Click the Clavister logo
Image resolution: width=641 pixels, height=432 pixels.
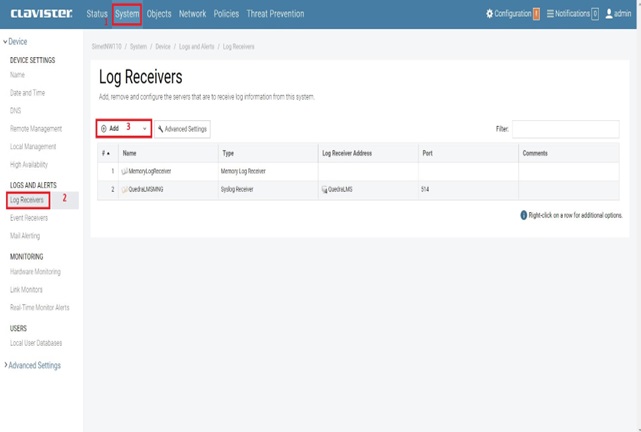[x=40, y=14]
